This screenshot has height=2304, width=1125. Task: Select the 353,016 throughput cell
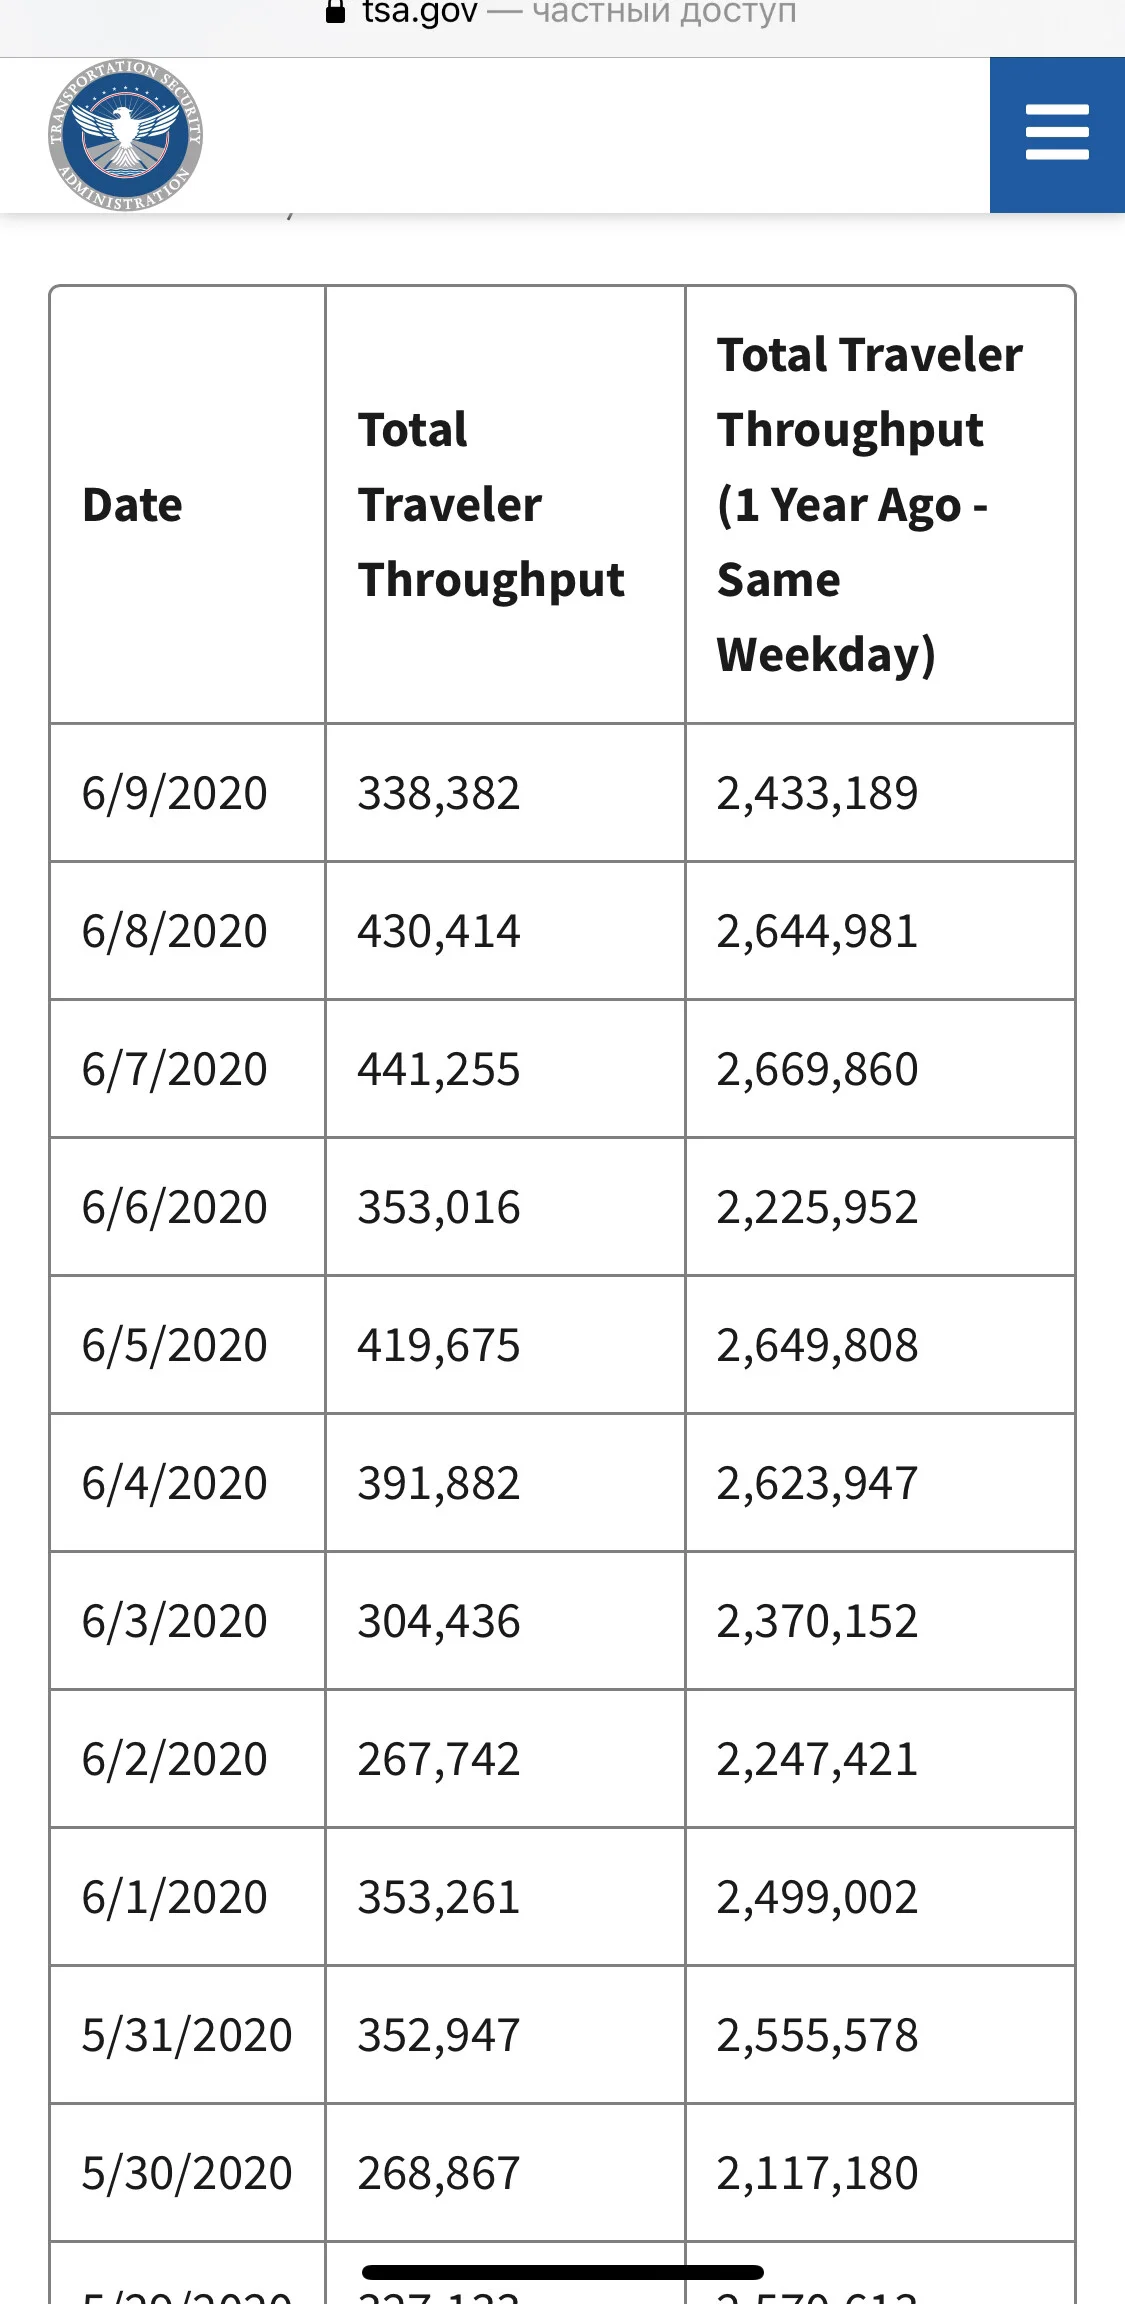point(505,1206)
